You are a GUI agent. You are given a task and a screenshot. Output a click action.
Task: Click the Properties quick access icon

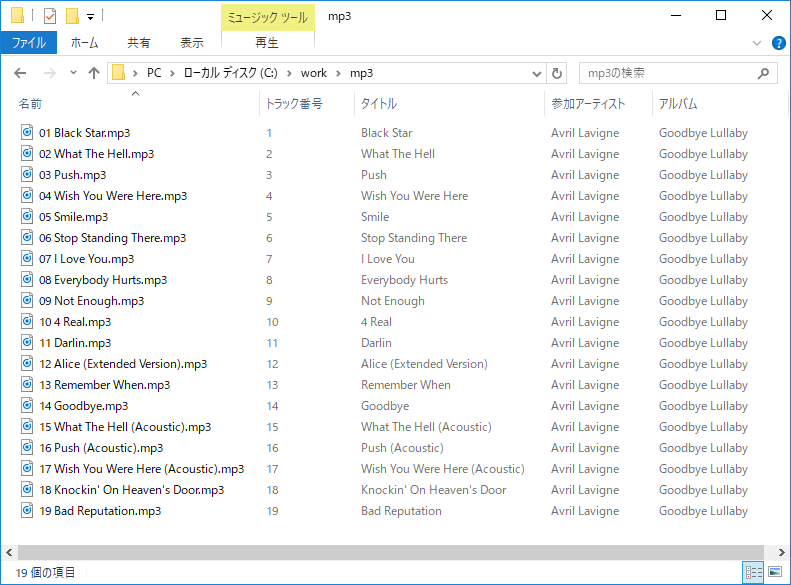50,16
